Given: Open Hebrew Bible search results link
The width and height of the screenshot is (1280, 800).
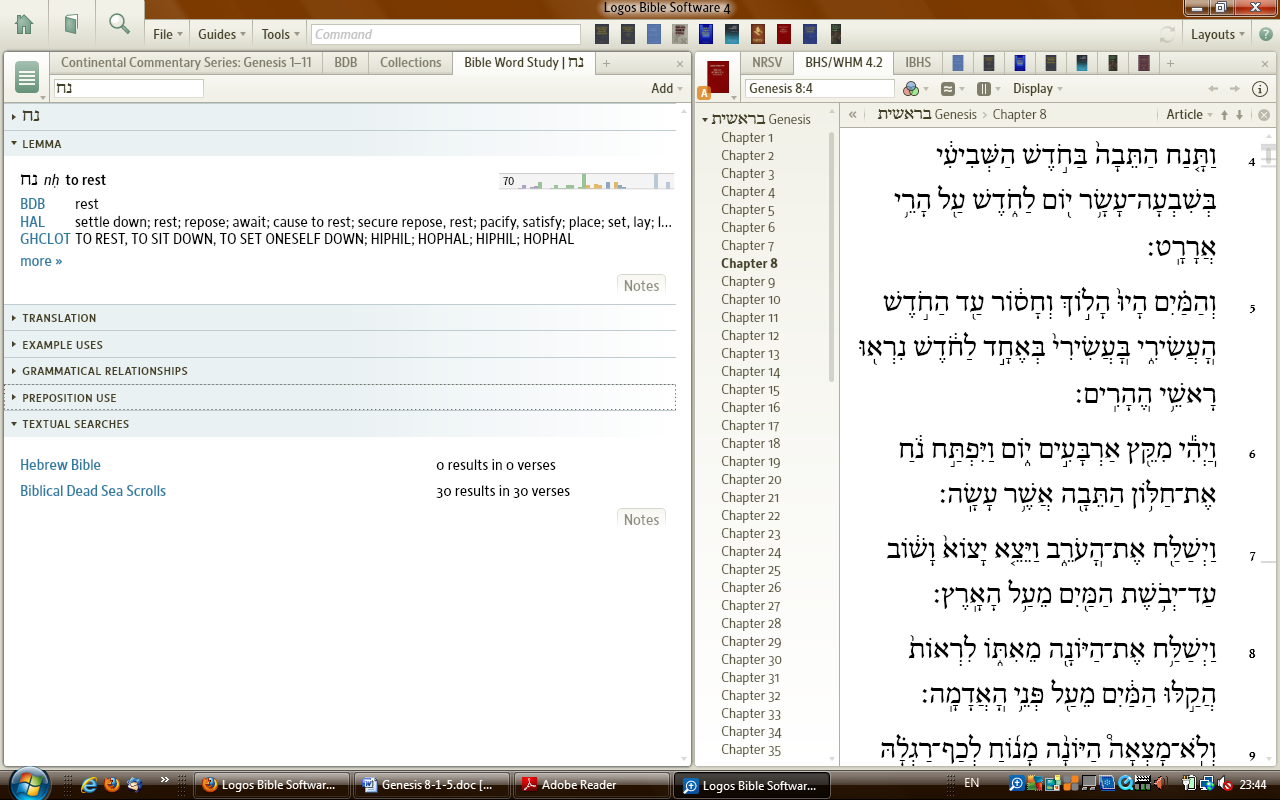Looking at the screenshot, I should (x=60, y=465).
